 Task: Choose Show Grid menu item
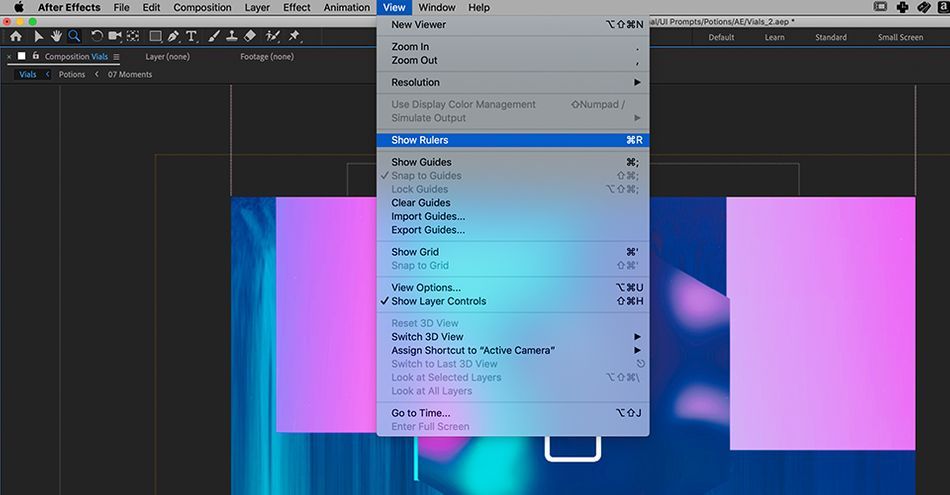pos(513,252)
